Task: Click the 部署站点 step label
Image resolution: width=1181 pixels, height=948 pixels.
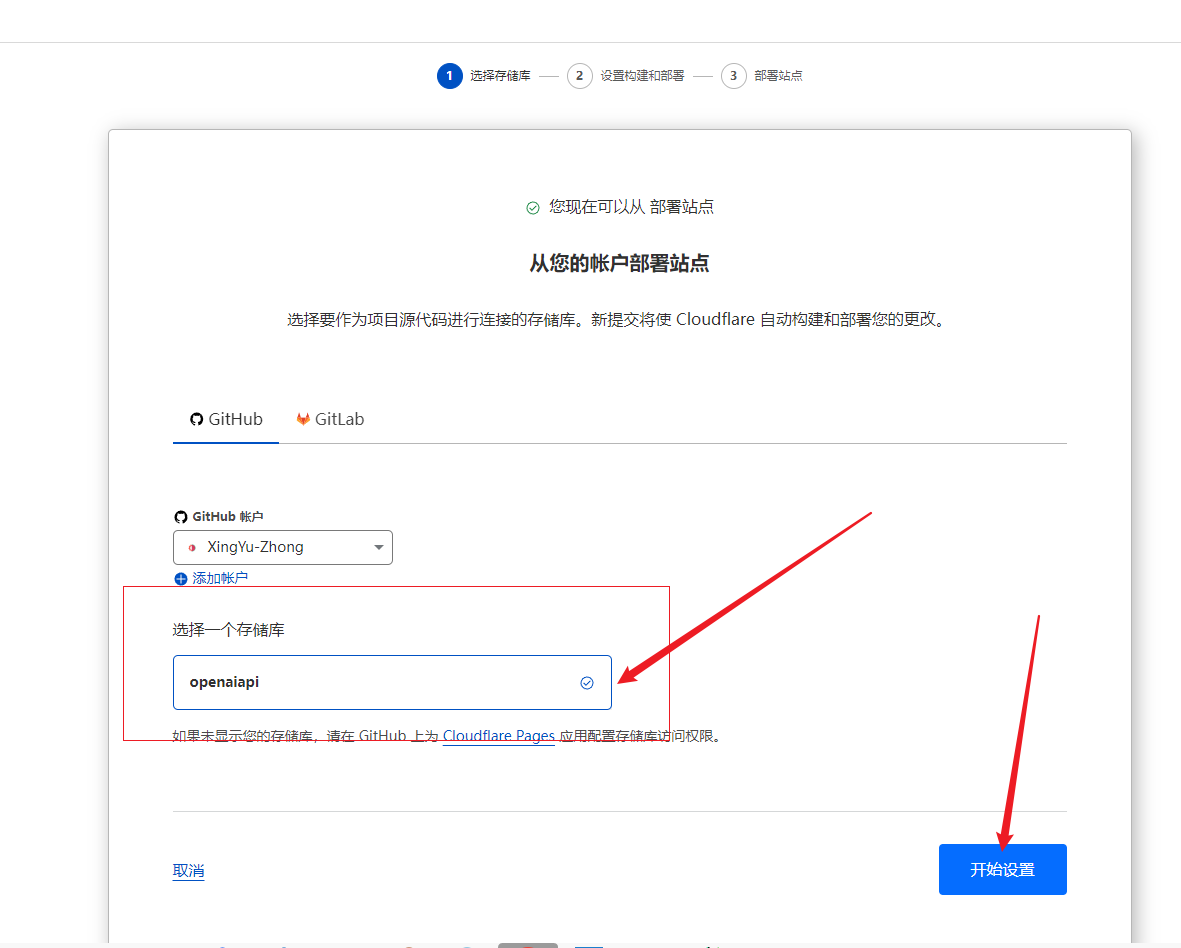Action: (778, 76)
